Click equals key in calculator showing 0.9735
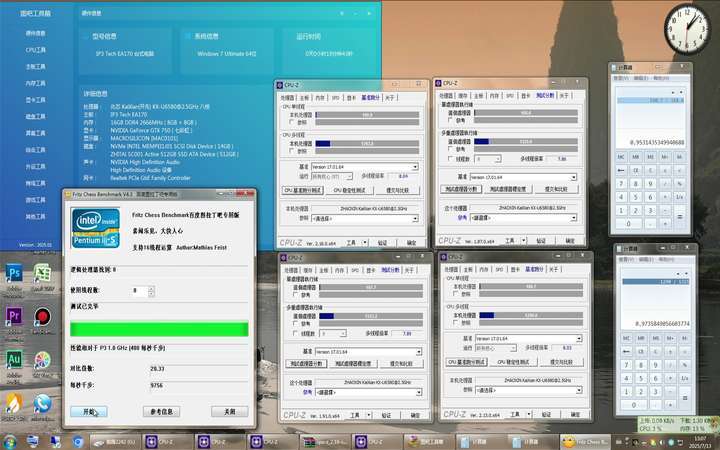Viewport: 720px width, 450px height. point(685,399)
